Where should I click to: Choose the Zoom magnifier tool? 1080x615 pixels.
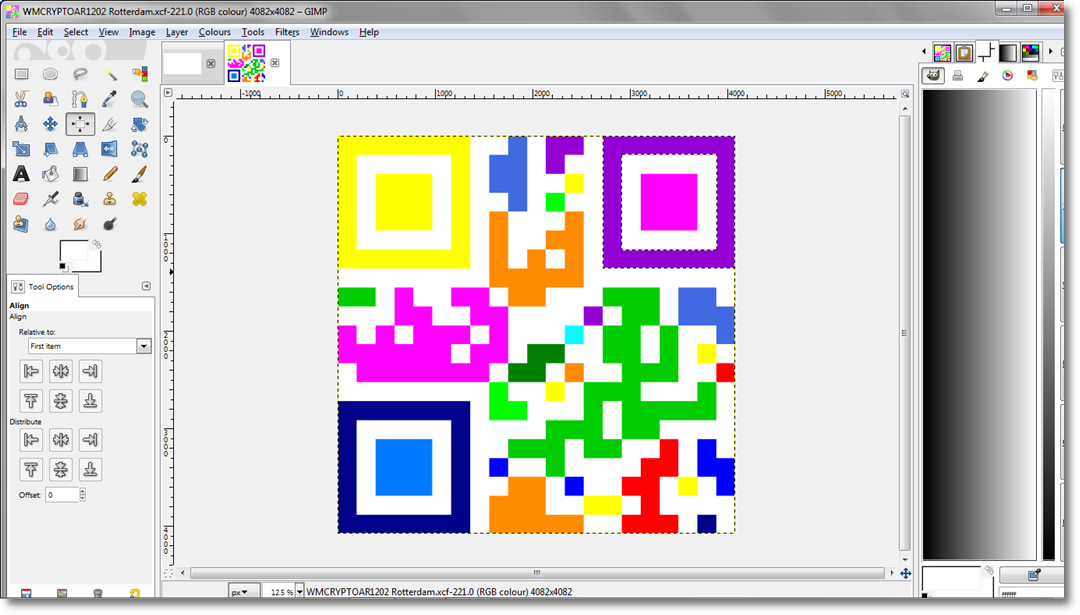(x=140, y=99)
